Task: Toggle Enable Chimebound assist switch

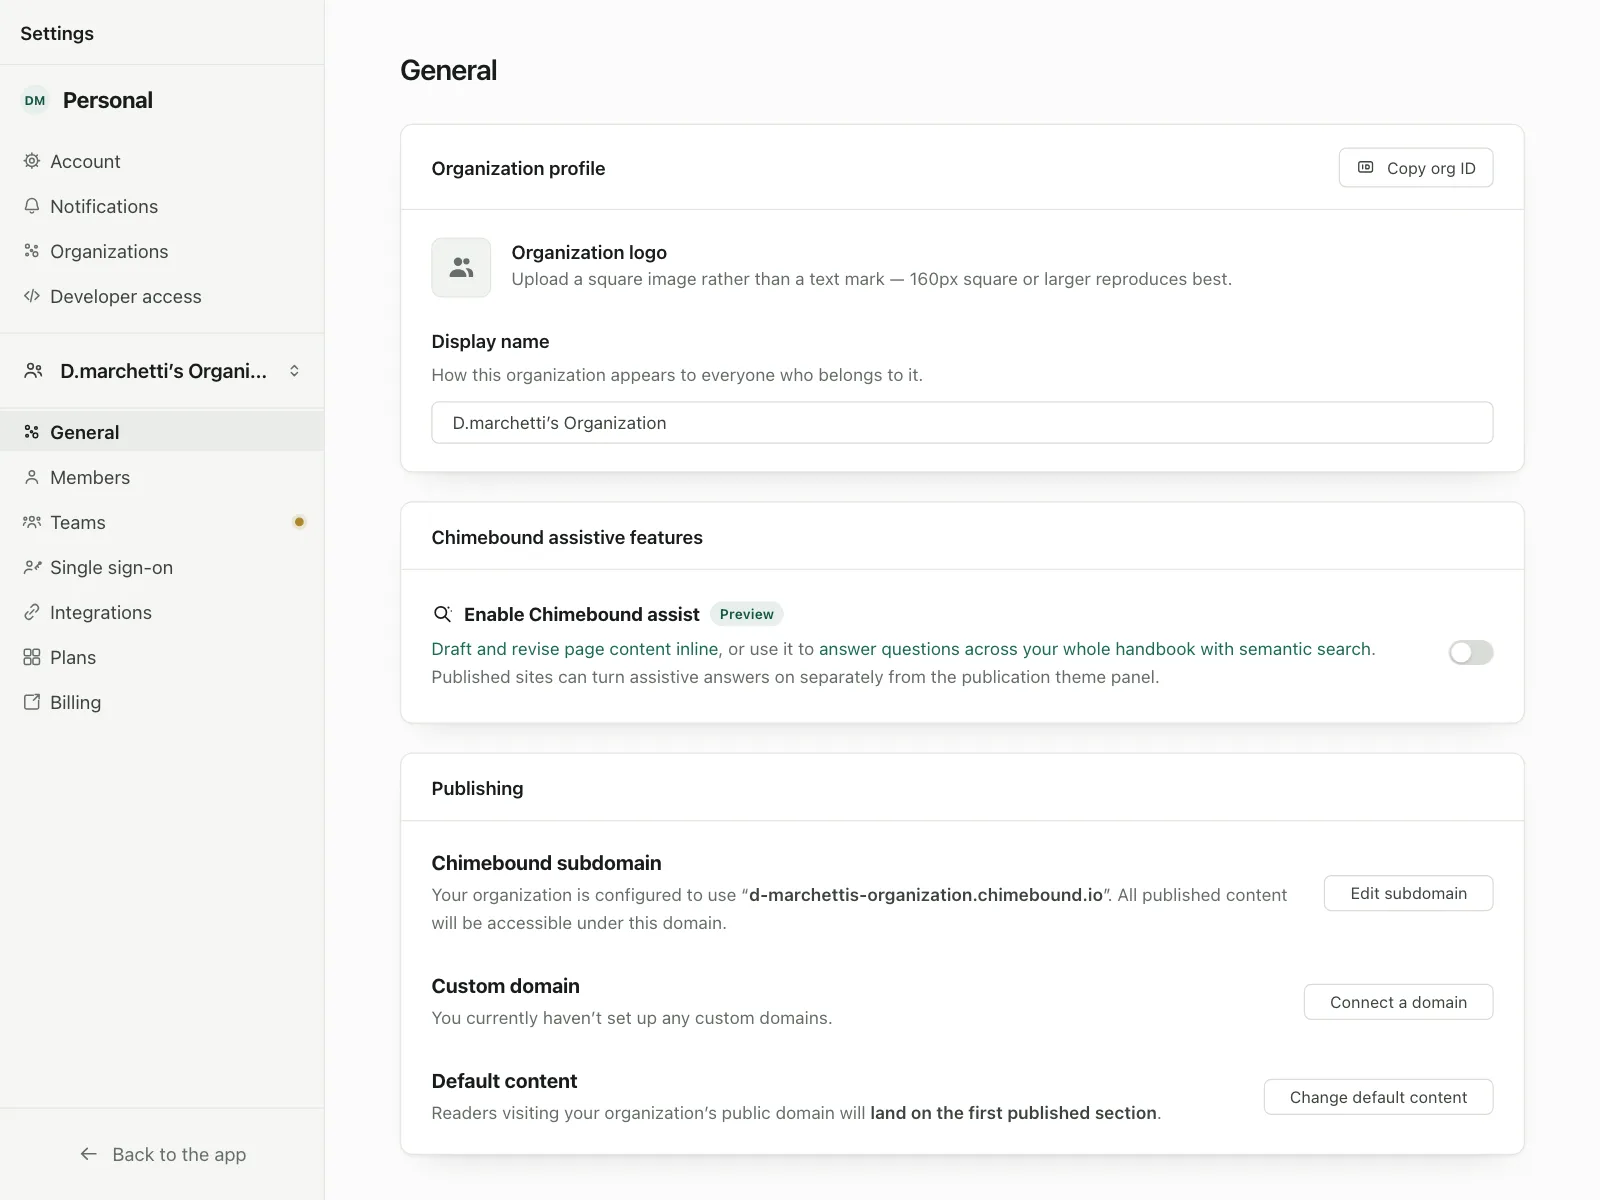Action: point(1471,652)
